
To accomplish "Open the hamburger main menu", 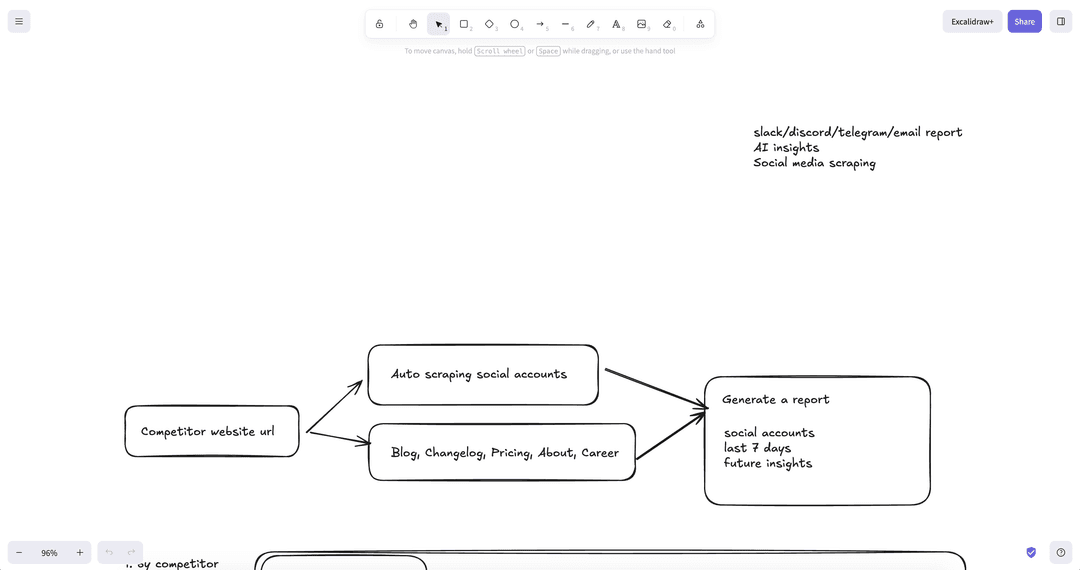I will coord(19,21).
